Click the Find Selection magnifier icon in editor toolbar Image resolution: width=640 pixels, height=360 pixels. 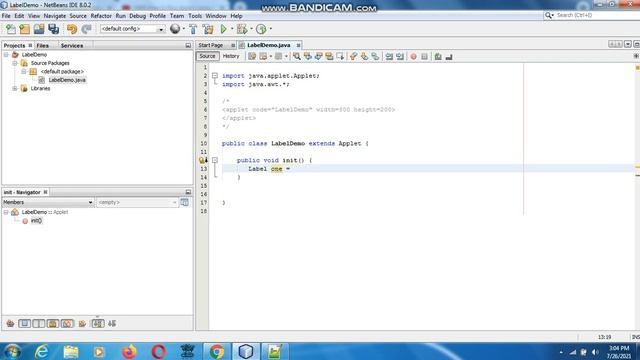297,57
